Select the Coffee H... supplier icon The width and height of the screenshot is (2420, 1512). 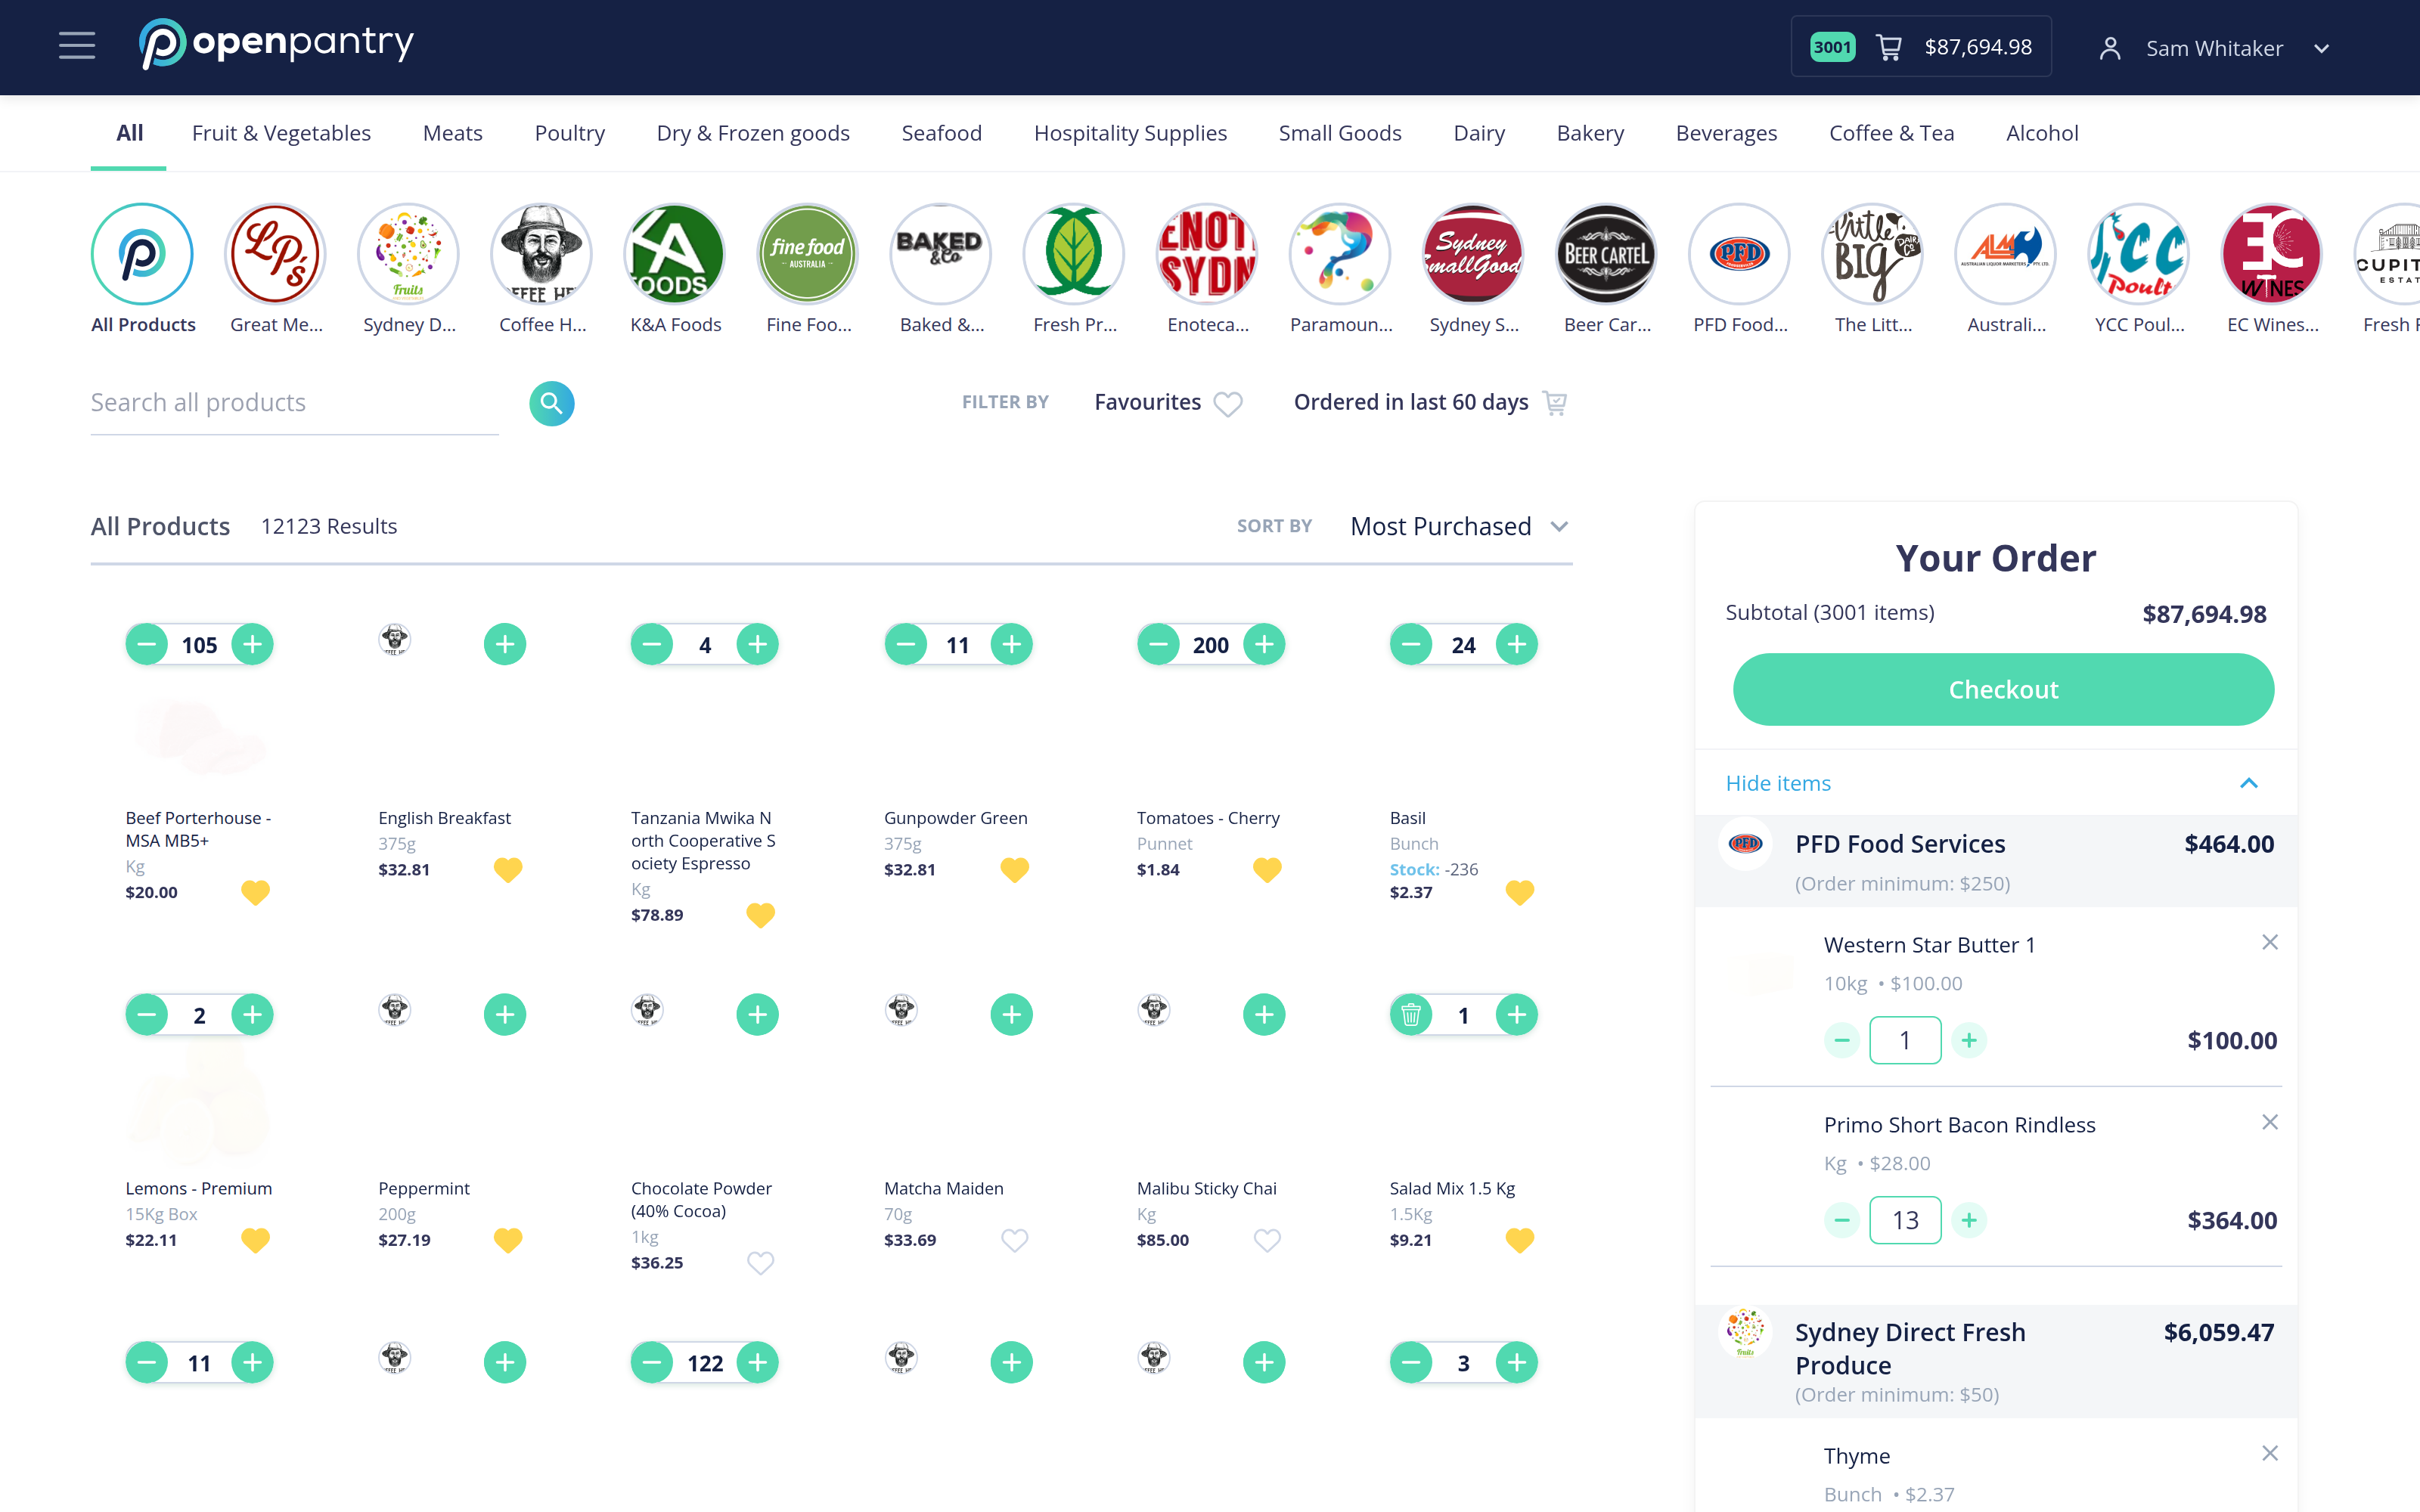(x=542, y=254)
